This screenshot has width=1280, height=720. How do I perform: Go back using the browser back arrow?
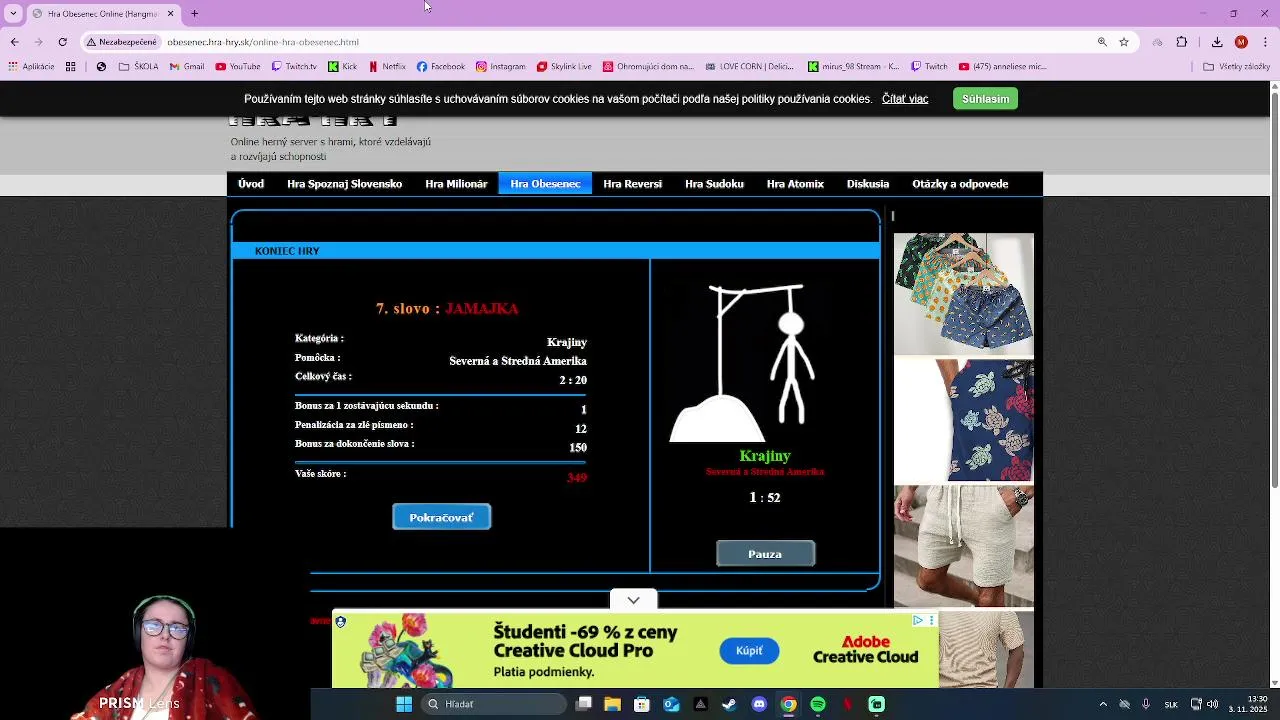click(x=14, y=42)
